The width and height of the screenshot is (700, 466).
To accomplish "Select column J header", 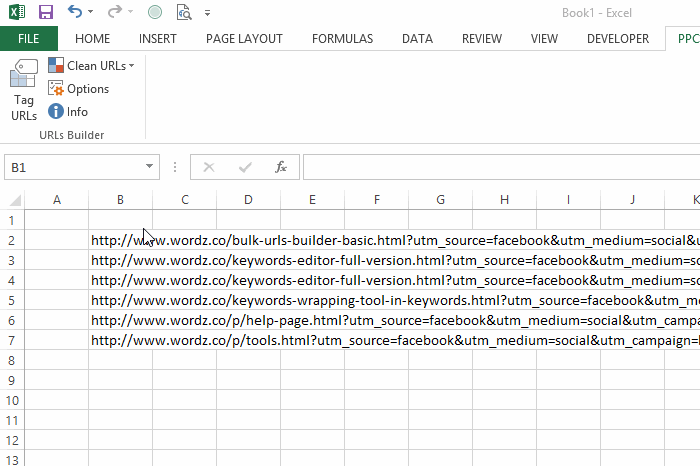I will click(x=633, y=200).
